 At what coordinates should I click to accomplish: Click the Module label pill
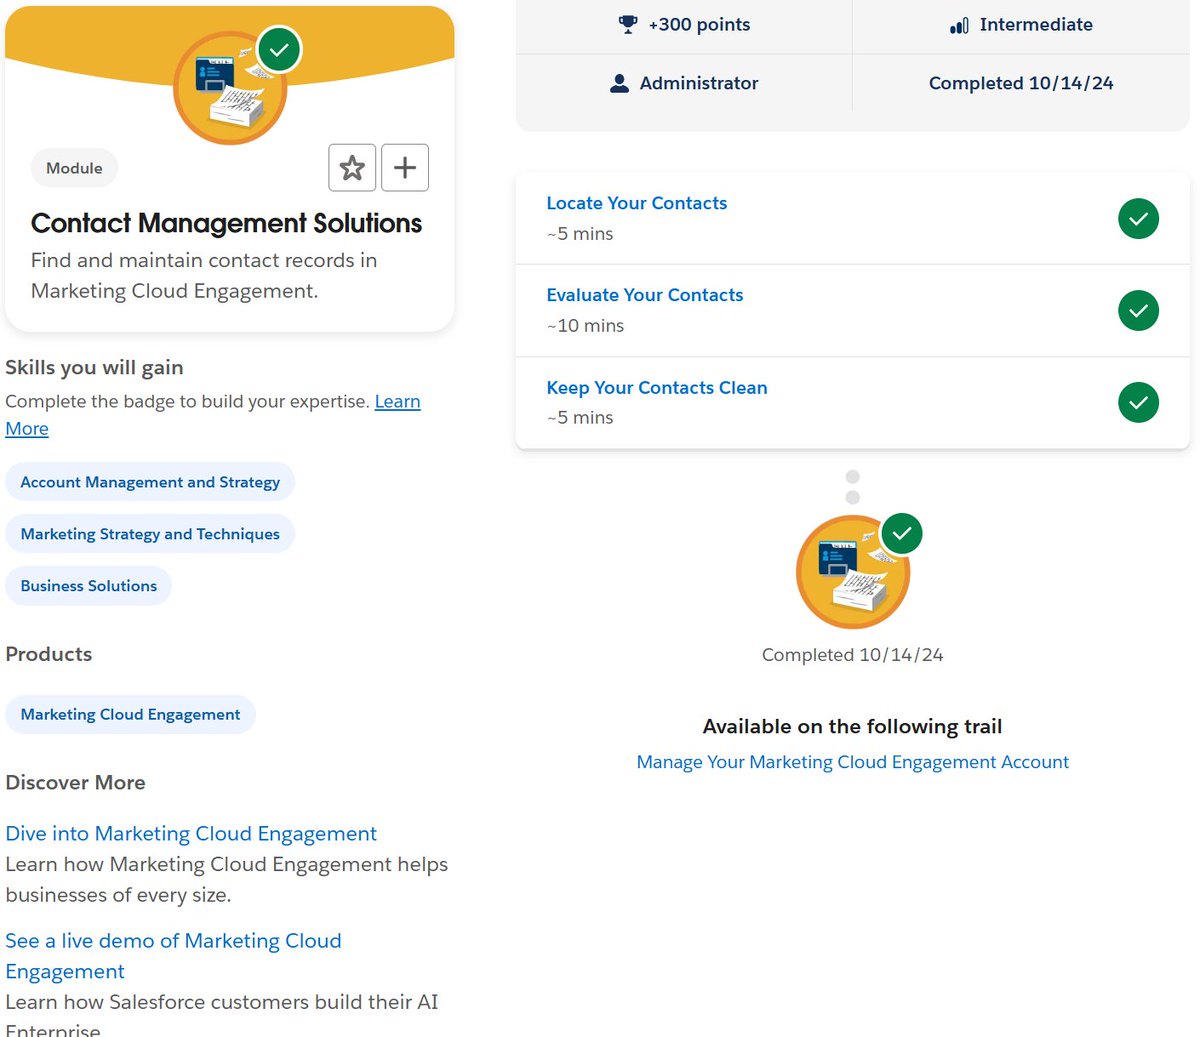tap(74, 168)
